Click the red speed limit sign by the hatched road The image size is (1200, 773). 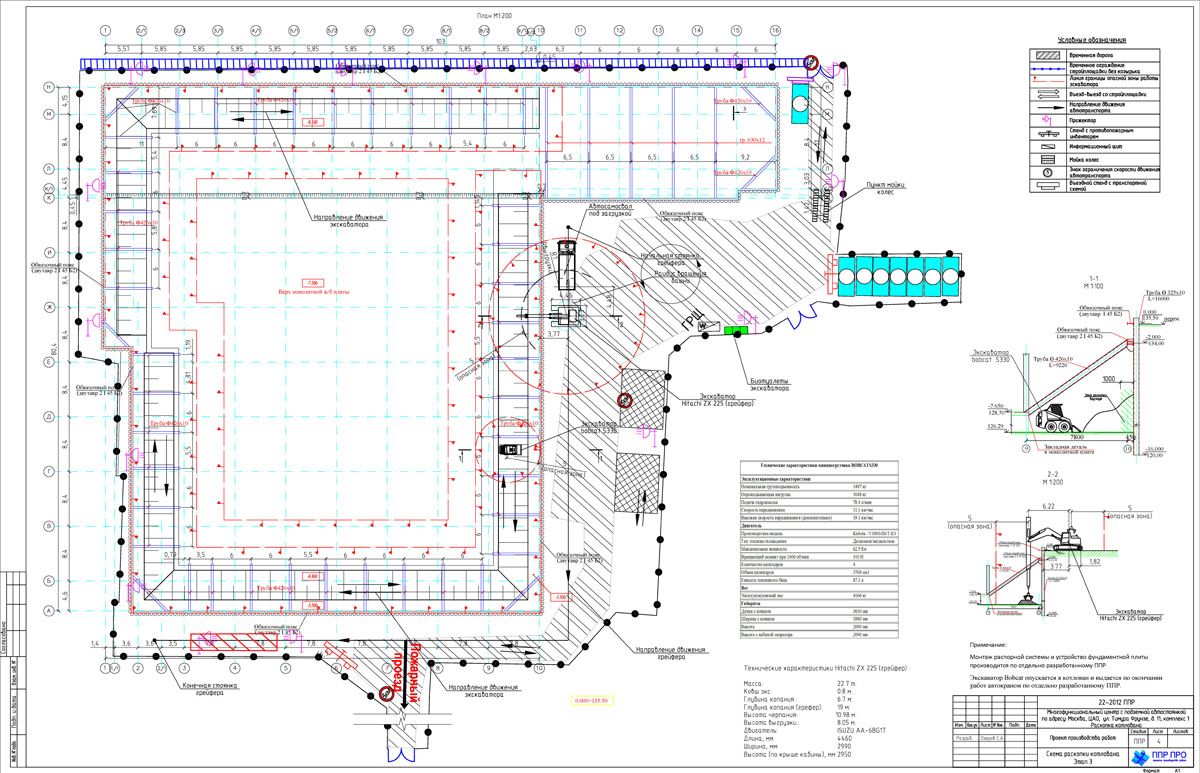coord(625,400)
